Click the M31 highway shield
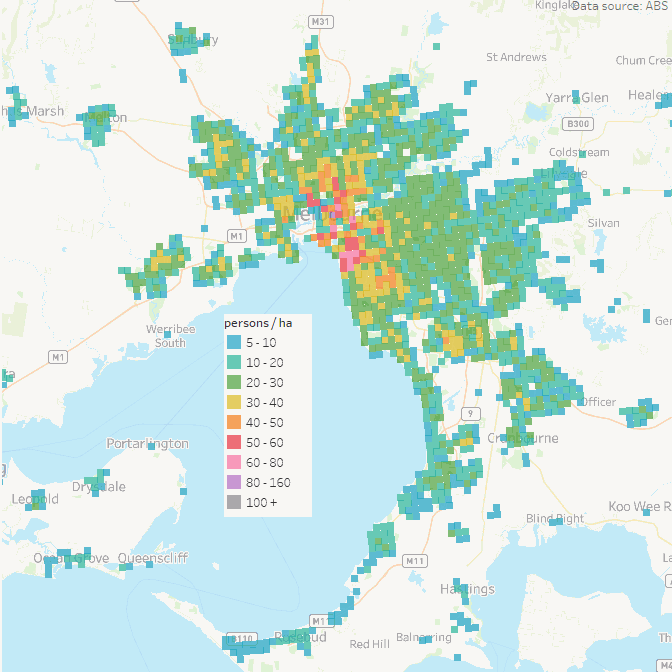 [x=321, y=21]
